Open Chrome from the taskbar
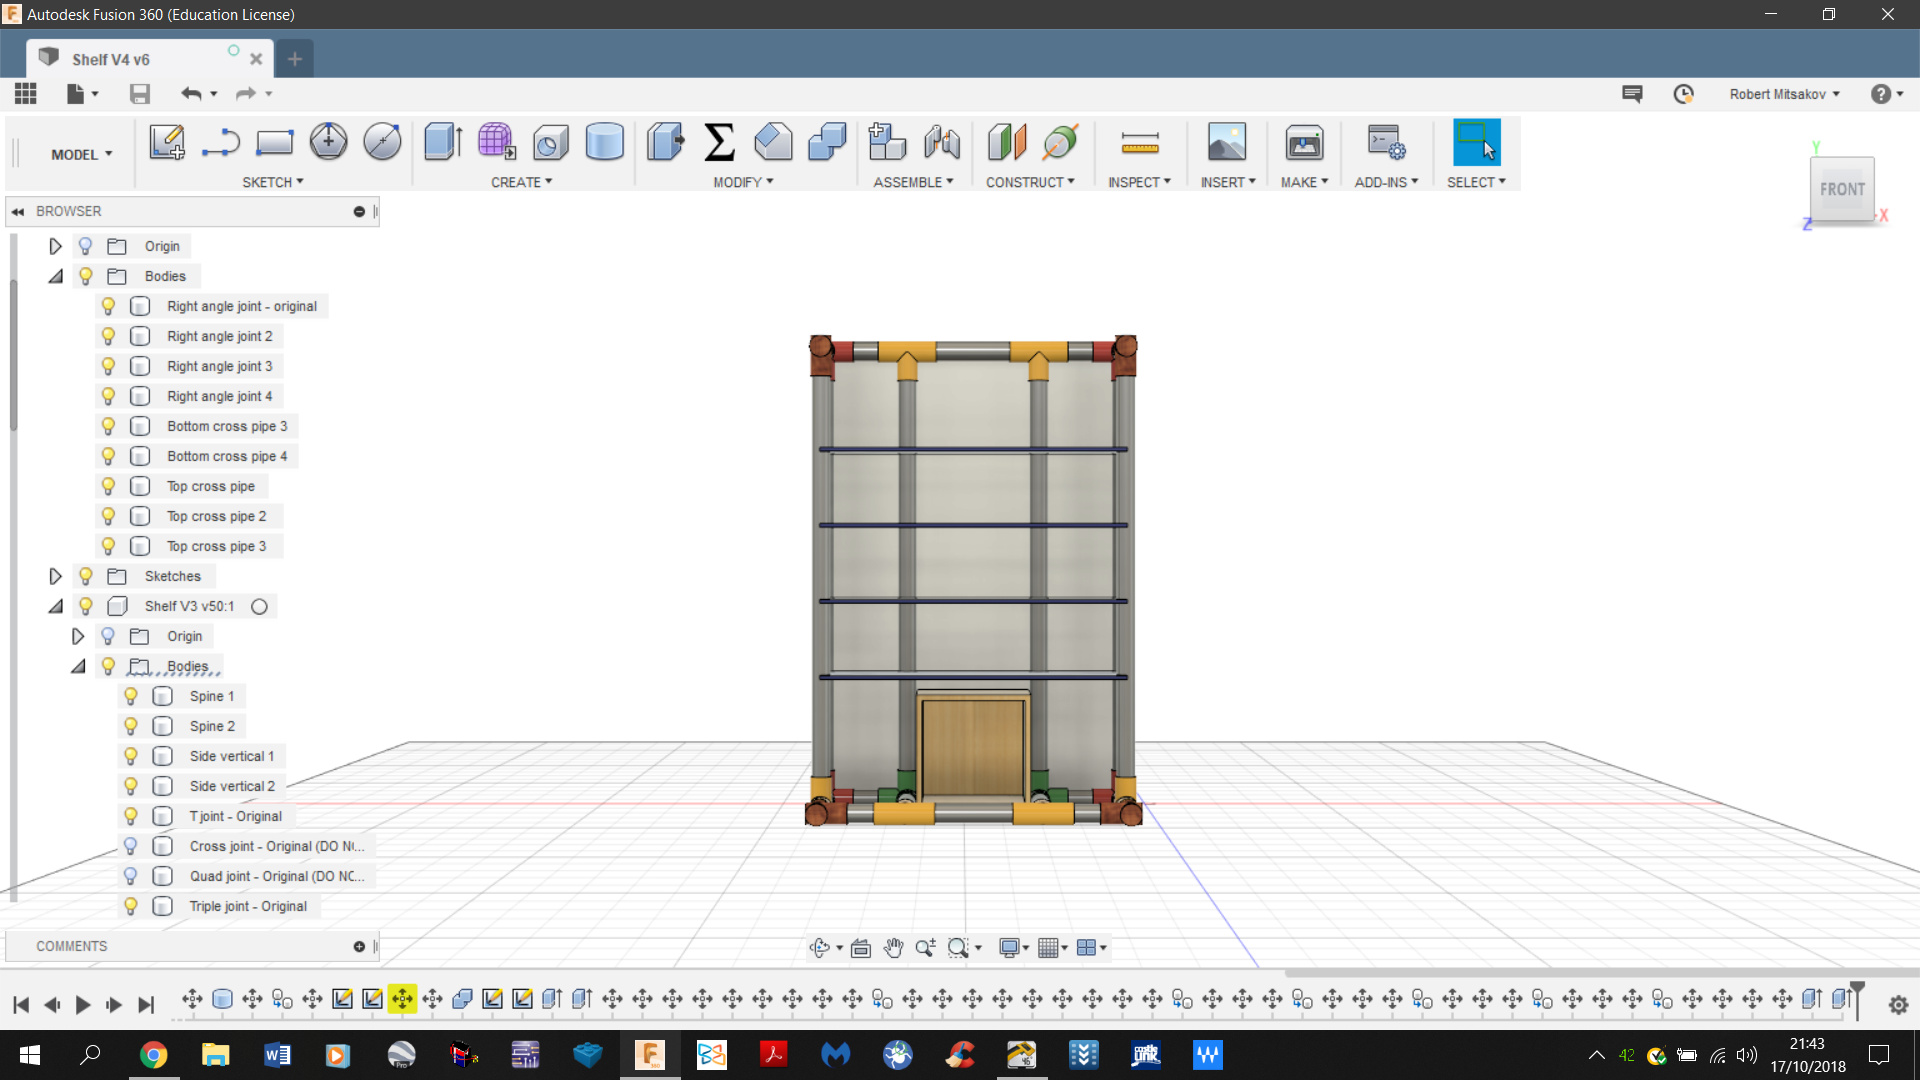Screen dimensions: 1920x1080 pyautogui.click(x=153, y=1055)
